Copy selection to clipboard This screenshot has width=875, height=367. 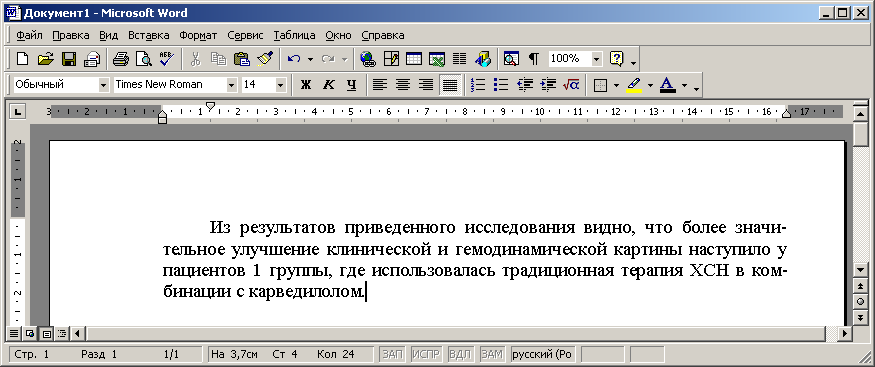[x=218, y=58]
